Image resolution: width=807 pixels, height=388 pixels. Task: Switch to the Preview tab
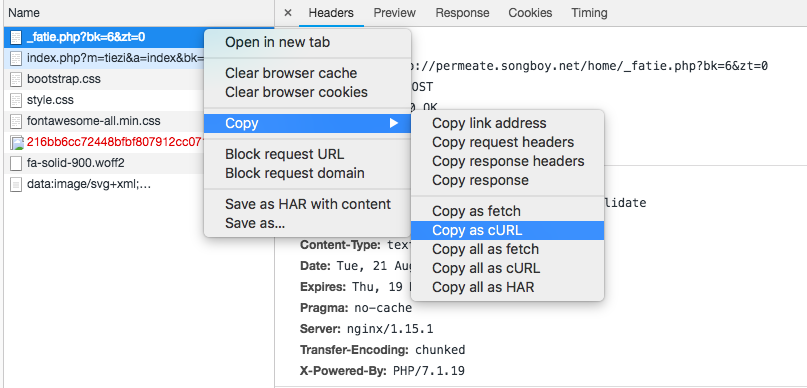394,13
